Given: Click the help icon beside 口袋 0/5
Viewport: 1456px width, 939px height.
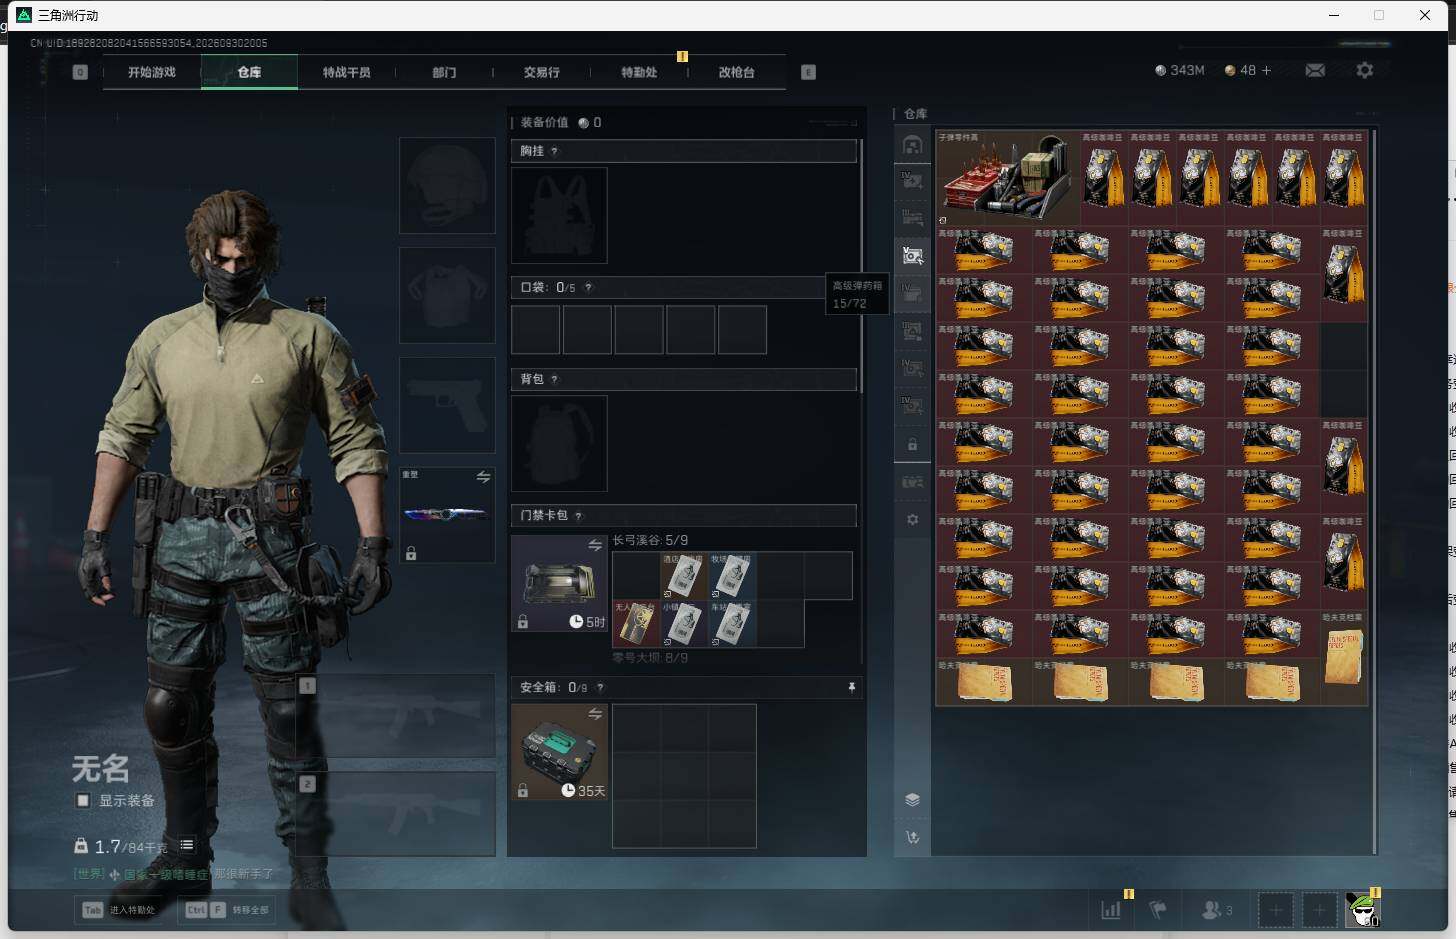Looking at the screenshot, I should 588,287.
